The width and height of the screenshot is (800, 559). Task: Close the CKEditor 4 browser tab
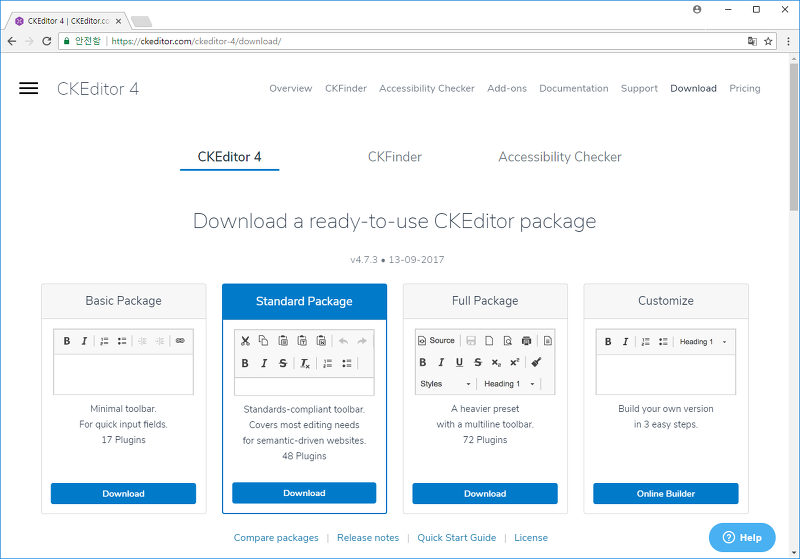[x=118, y=21]
